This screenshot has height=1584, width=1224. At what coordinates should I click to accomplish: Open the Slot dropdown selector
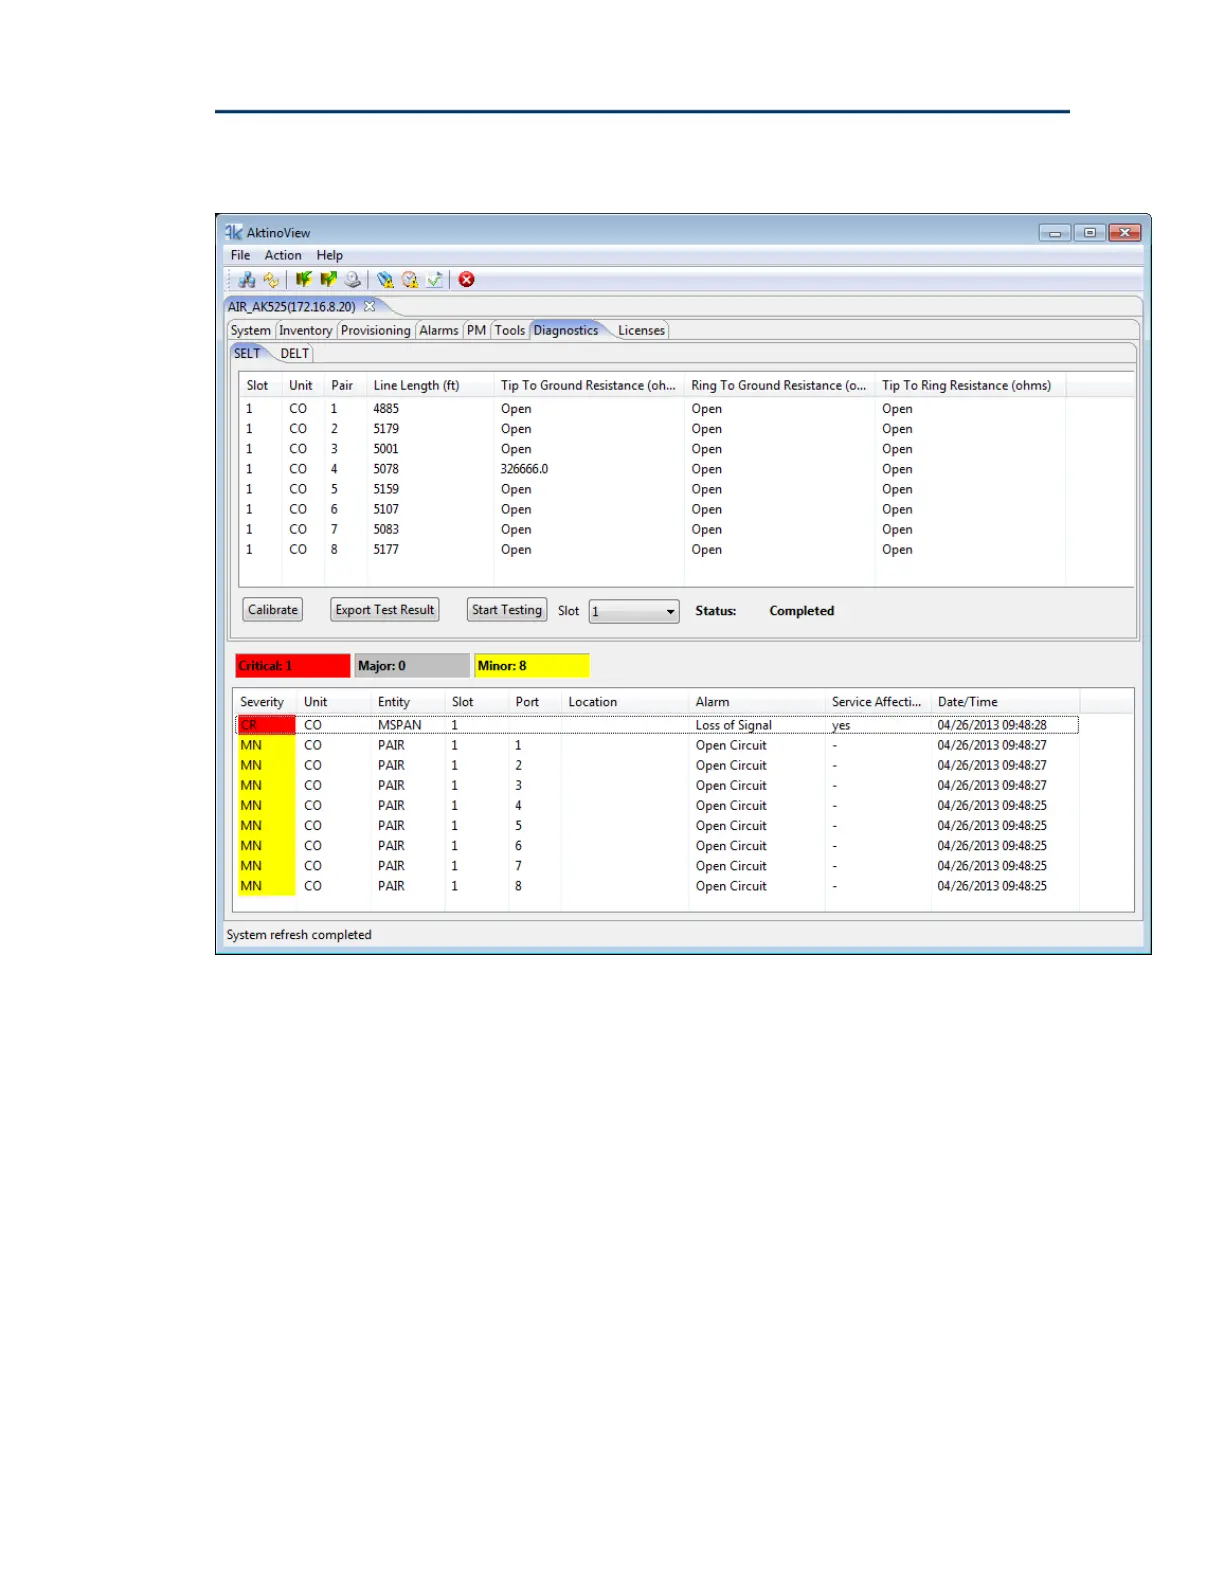tap(634, 611)
